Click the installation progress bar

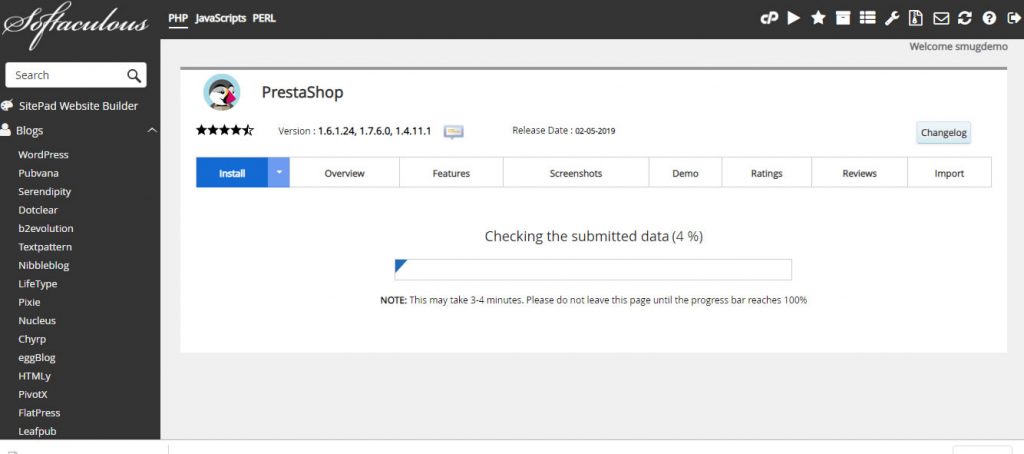tap(593, 269)
